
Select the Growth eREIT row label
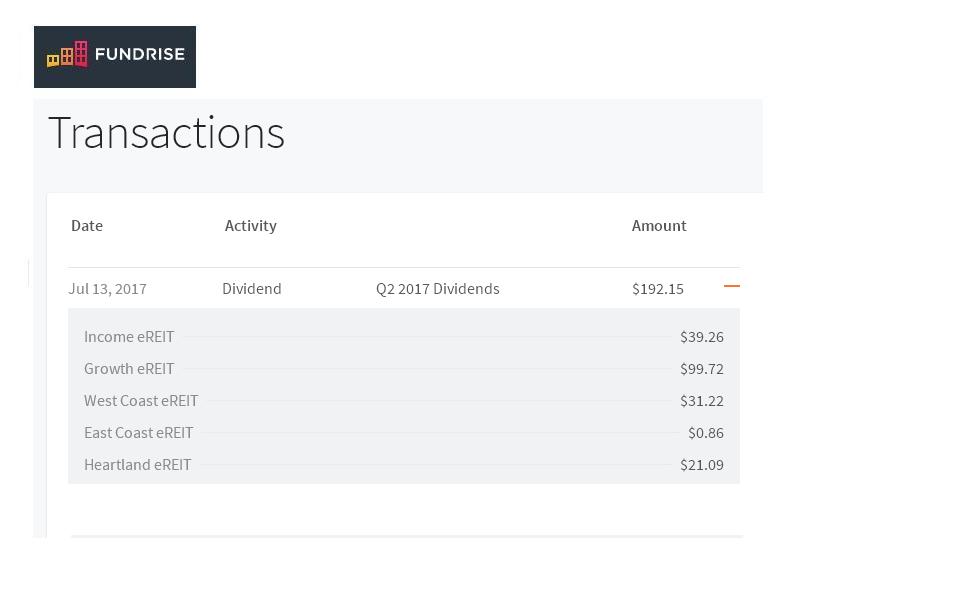(129, 369)
